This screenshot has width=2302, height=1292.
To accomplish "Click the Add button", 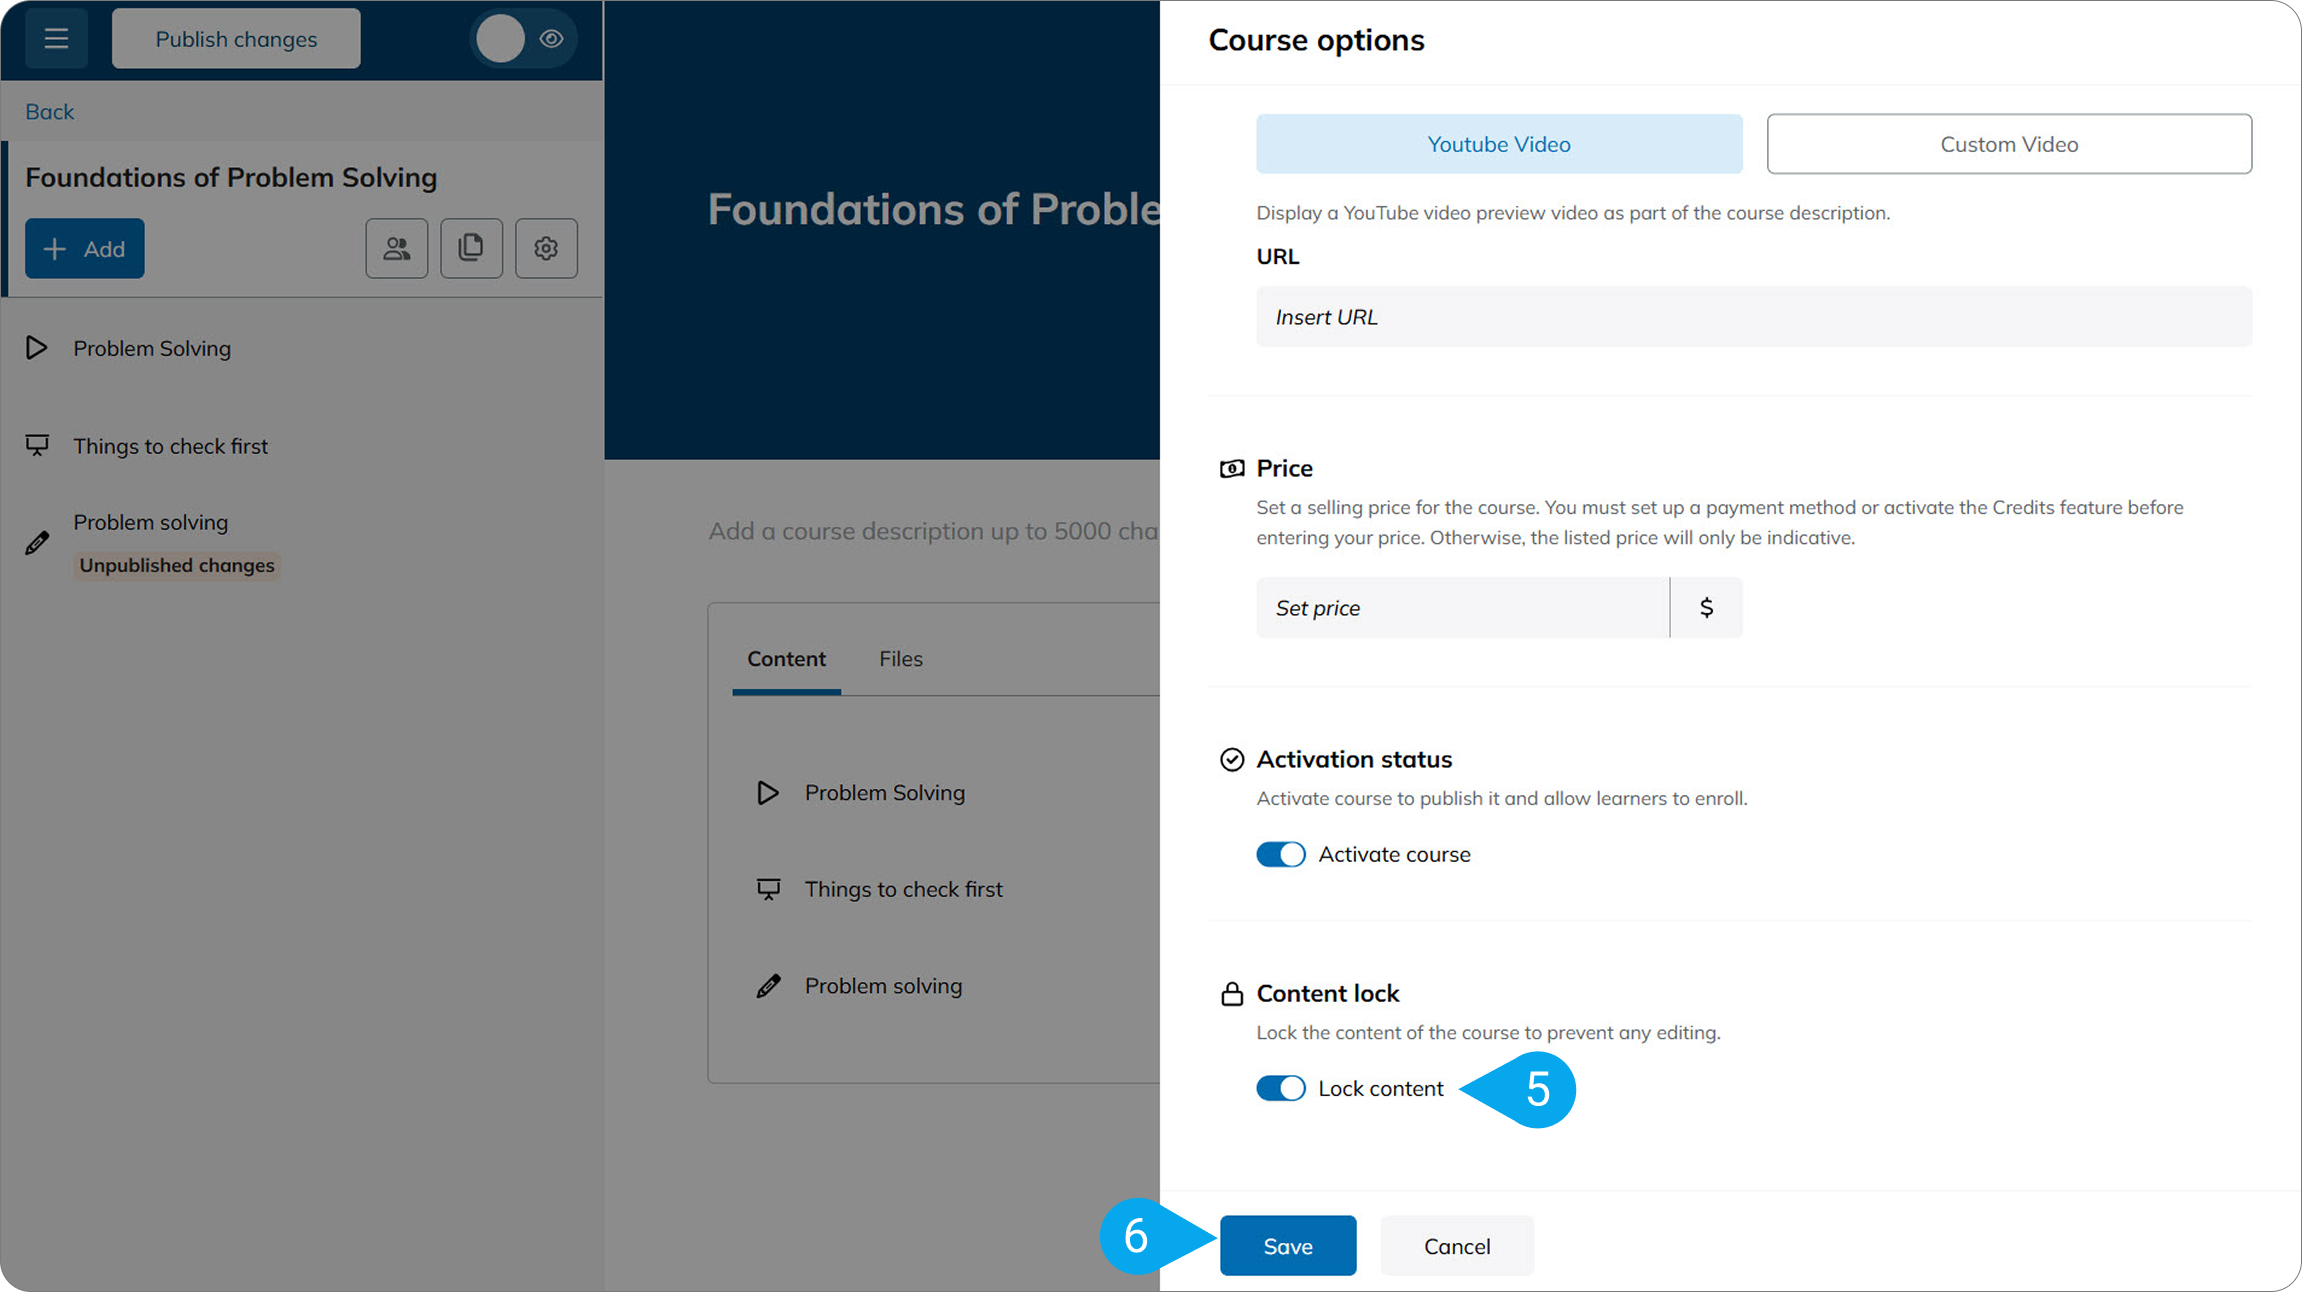I will tap(85, 248).
